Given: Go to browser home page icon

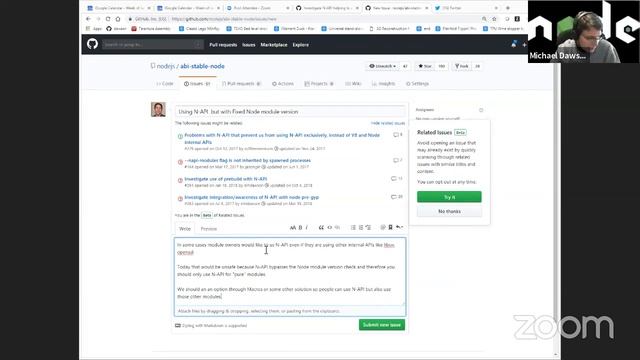Looking at the screenshot, I should click(x=118, y=19).
